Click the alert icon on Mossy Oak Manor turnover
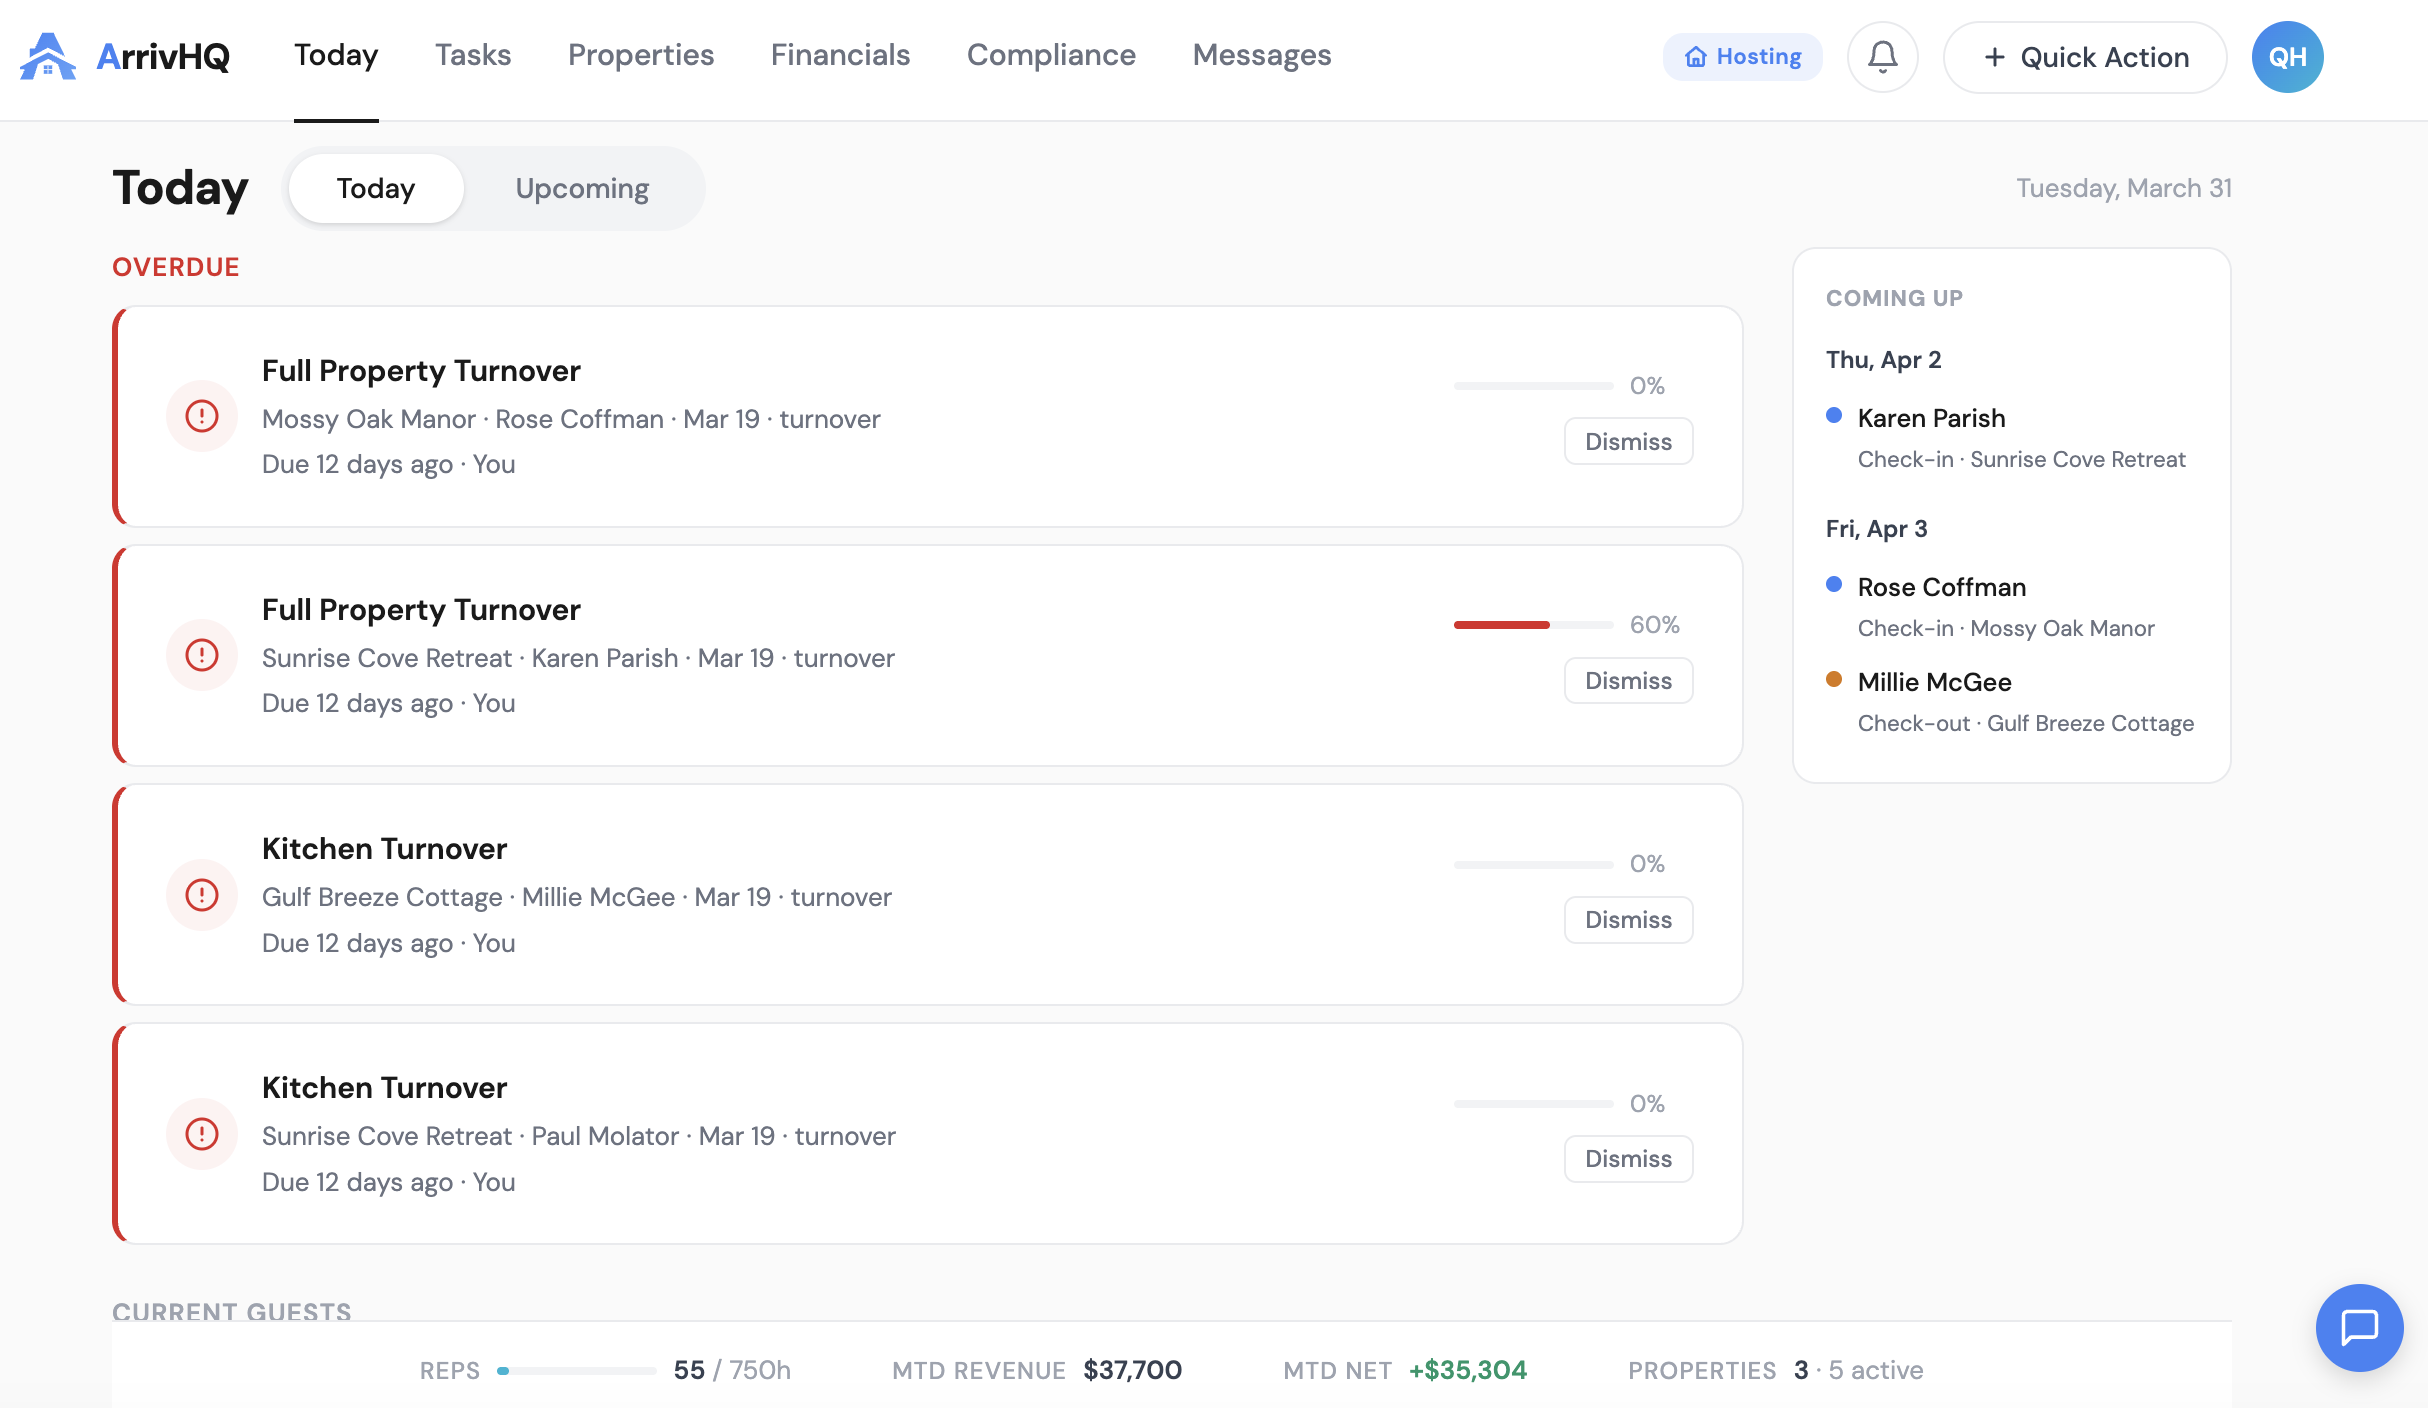This screenshot has width=2428, height=1408. point(201,416)
